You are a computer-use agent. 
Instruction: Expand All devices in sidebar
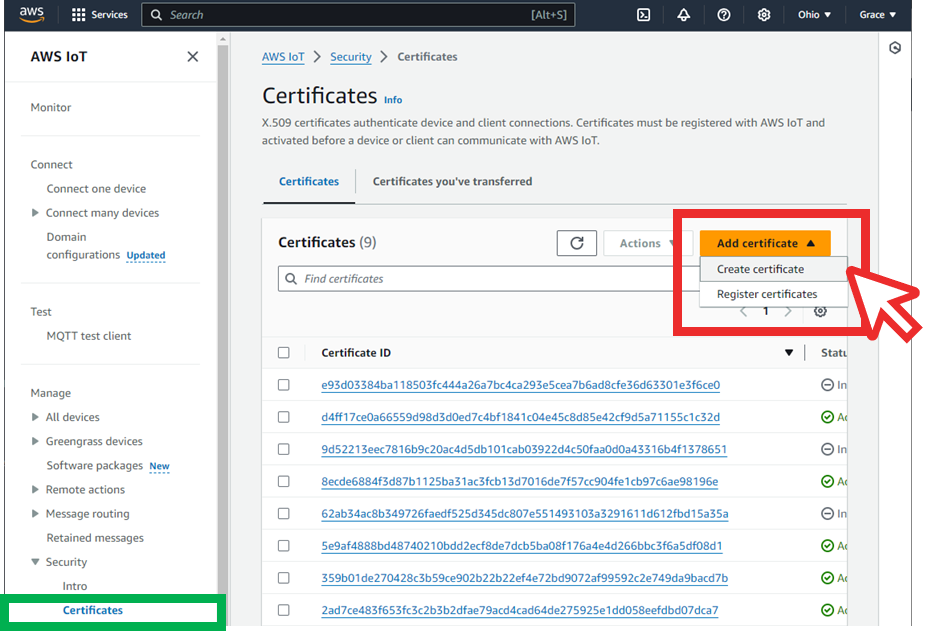point(35,417)
